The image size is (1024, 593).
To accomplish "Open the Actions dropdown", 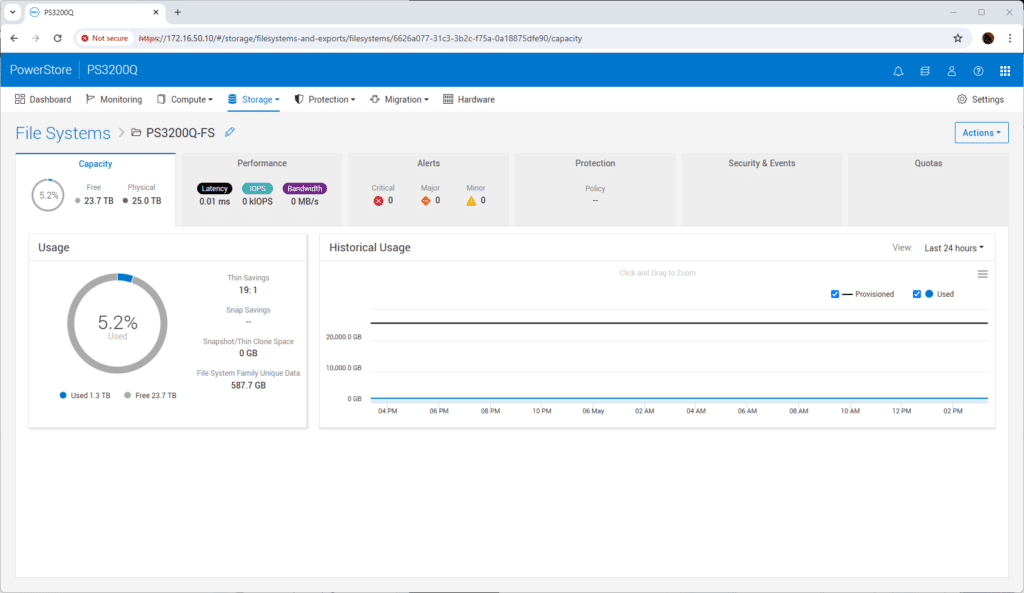I will point(981,133).
